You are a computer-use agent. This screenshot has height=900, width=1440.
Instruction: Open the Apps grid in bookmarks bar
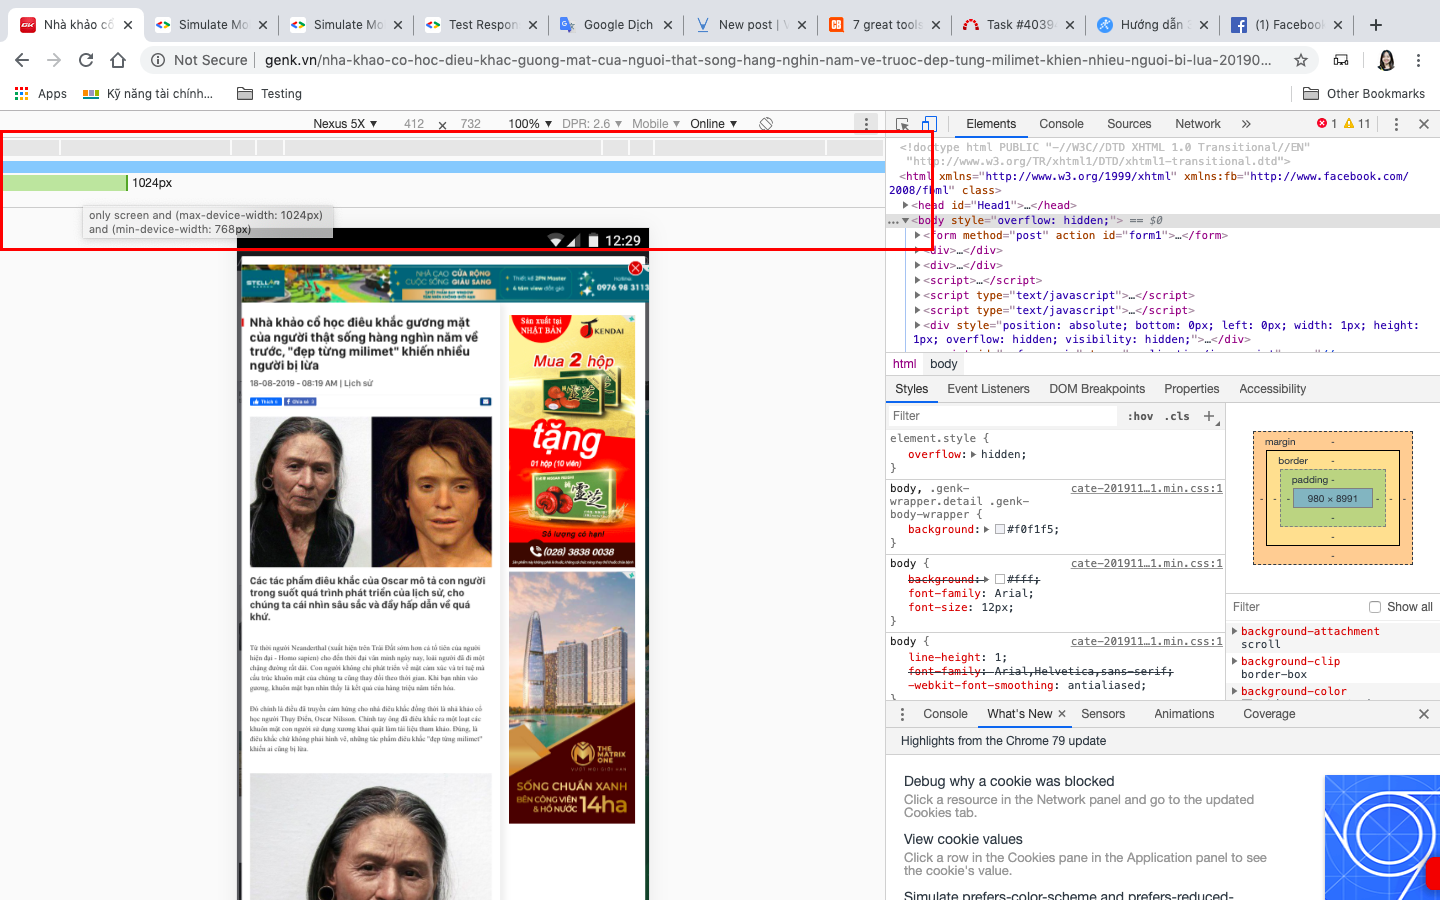point(41,94)
